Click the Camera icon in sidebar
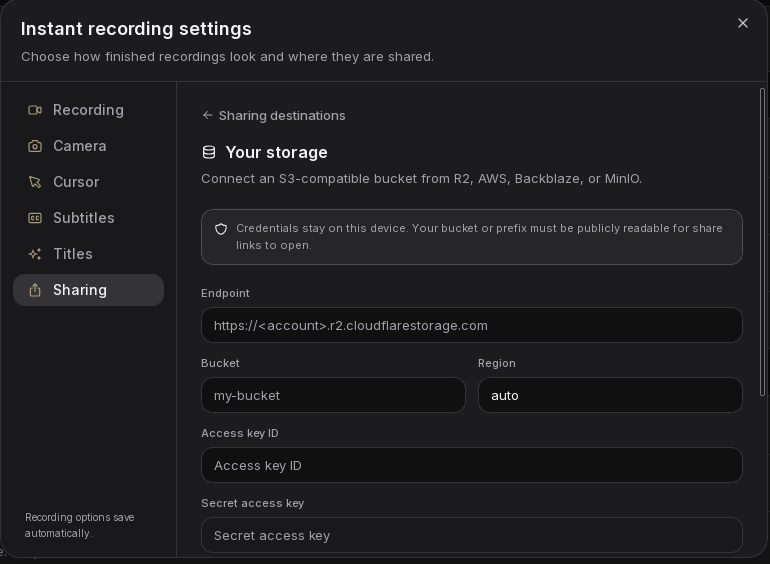Image resolution: width=770 pixels, height=564 pixels. [35, 146]
